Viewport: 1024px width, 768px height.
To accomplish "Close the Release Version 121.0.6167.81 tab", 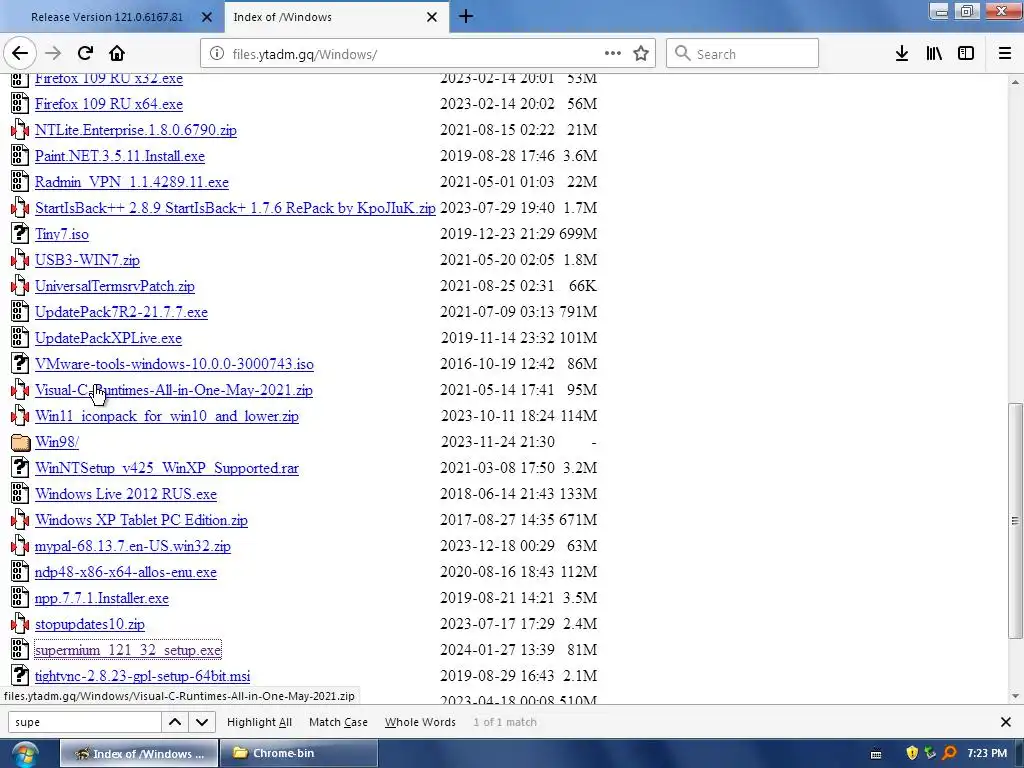I will pos(206,17).
